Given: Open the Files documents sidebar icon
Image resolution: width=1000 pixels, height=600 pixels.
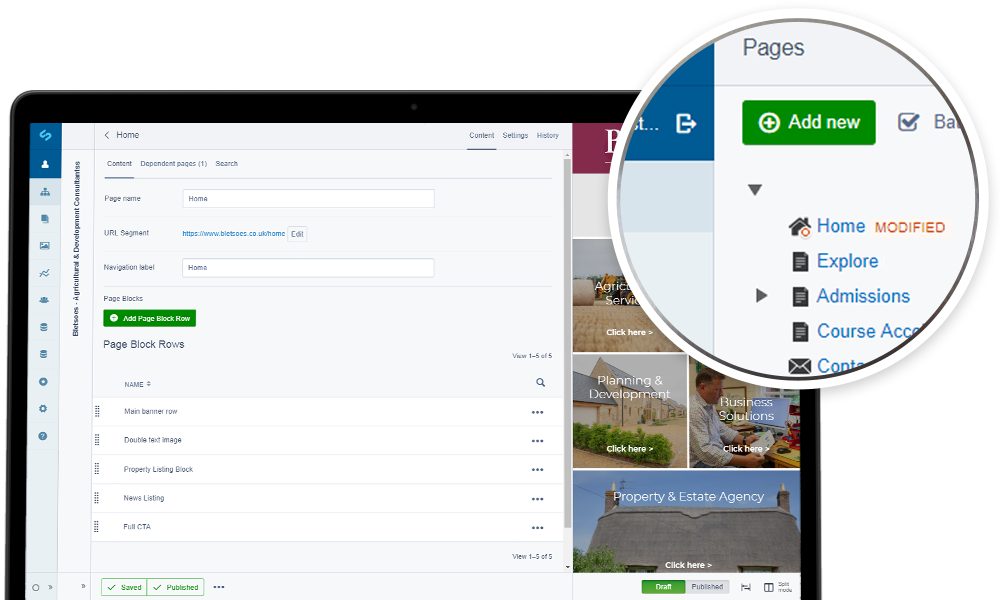Looking at the screenshot, I should (45, 219).
